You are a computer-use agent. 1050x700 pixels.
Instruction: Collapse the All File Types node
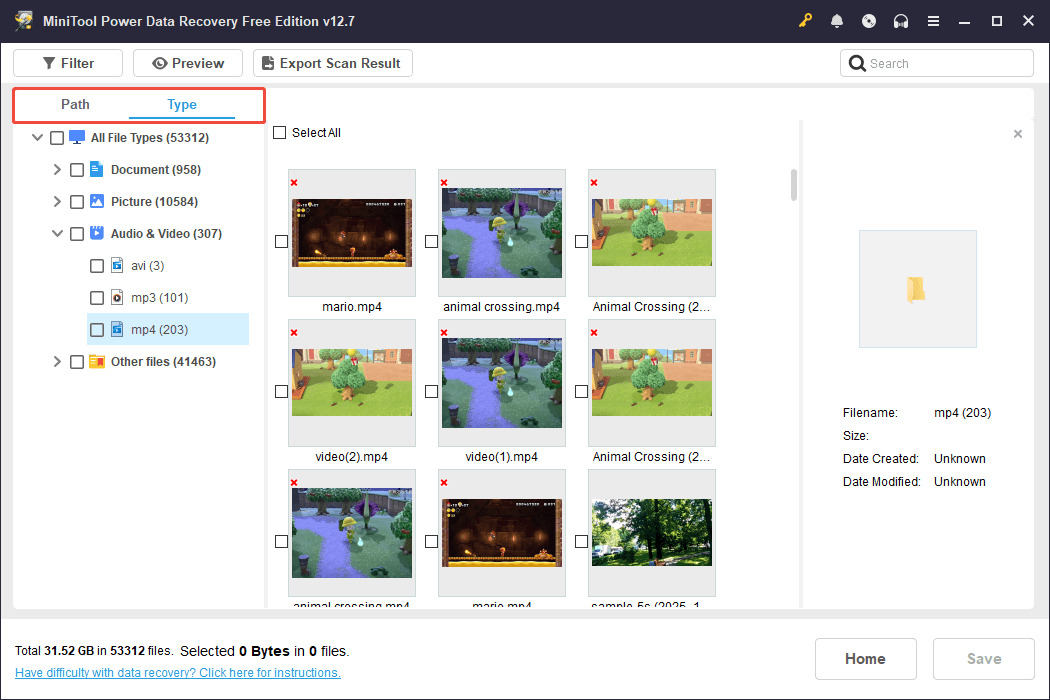click(37, 137)
